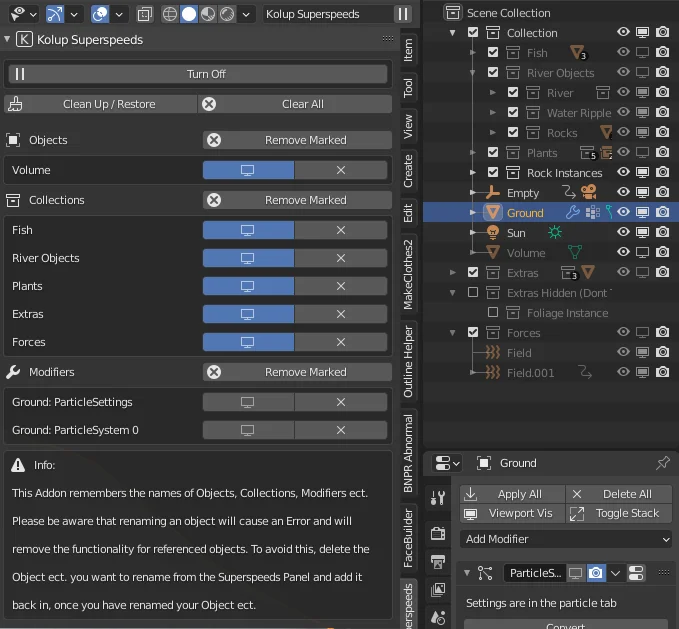Toggle Sun object eye visibility
The width and height of the screenshot is (679, 629).
(x=623, y=232)
